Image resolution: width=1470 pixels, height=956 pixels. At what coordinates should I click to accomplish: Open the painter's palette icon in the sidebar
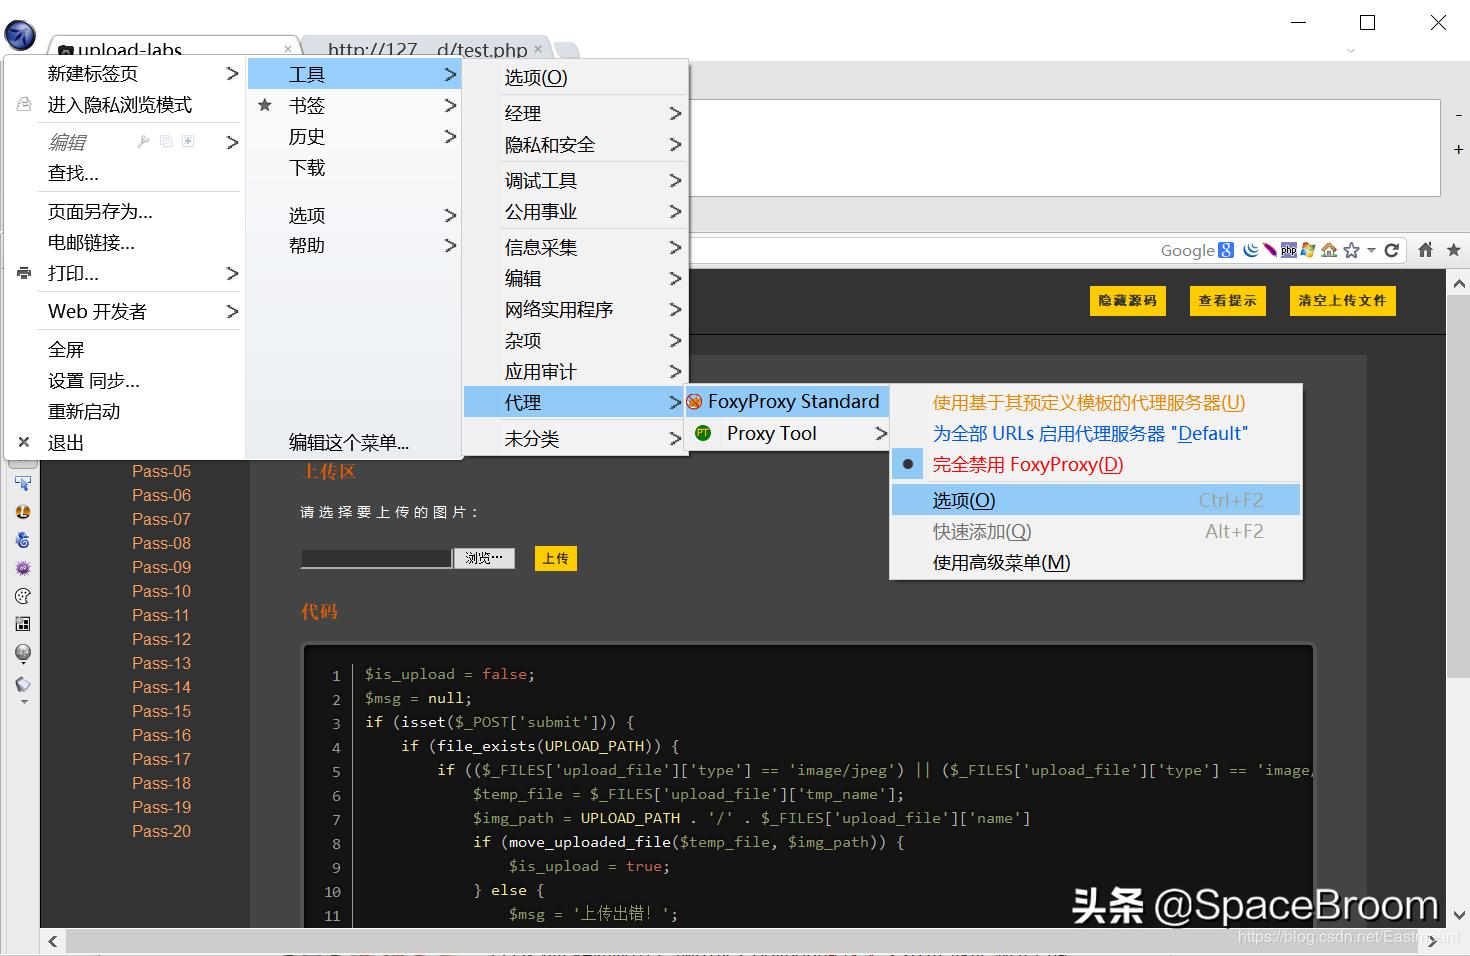point(22,595)
